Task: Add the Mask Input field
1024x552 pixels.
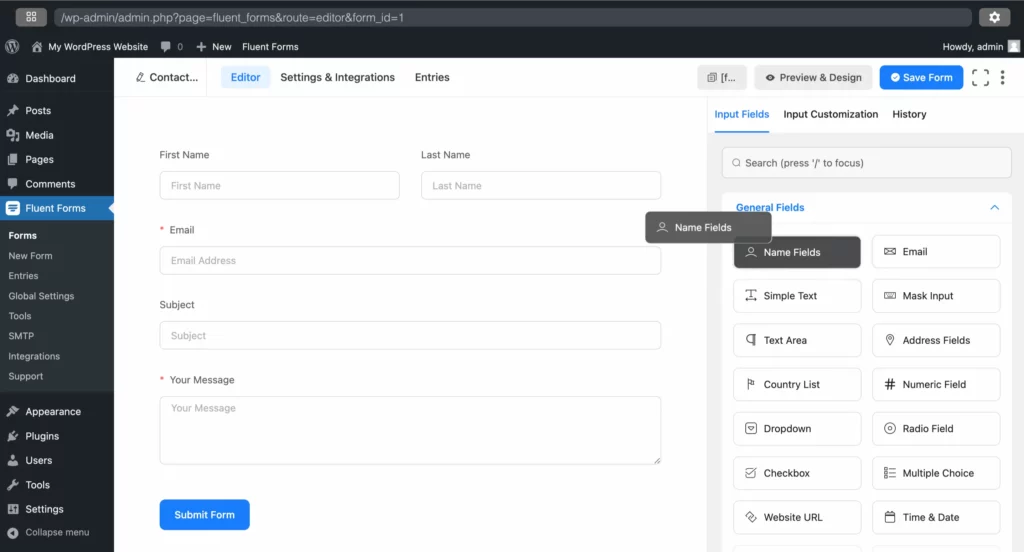Action: [x=936, y=296]
